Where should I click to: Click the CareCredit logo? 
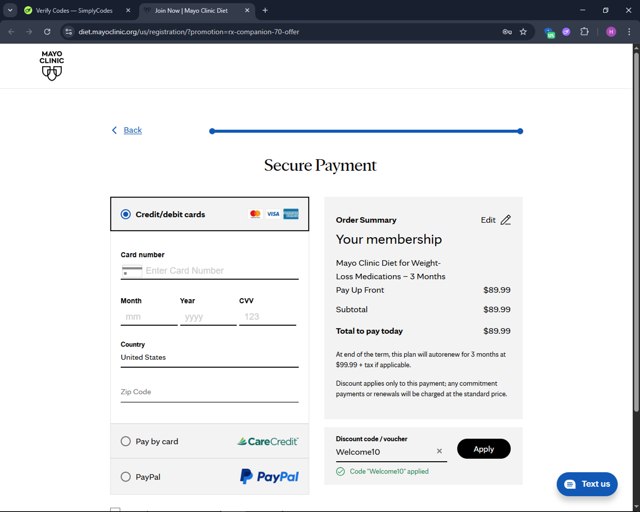(x=268, y=441)
